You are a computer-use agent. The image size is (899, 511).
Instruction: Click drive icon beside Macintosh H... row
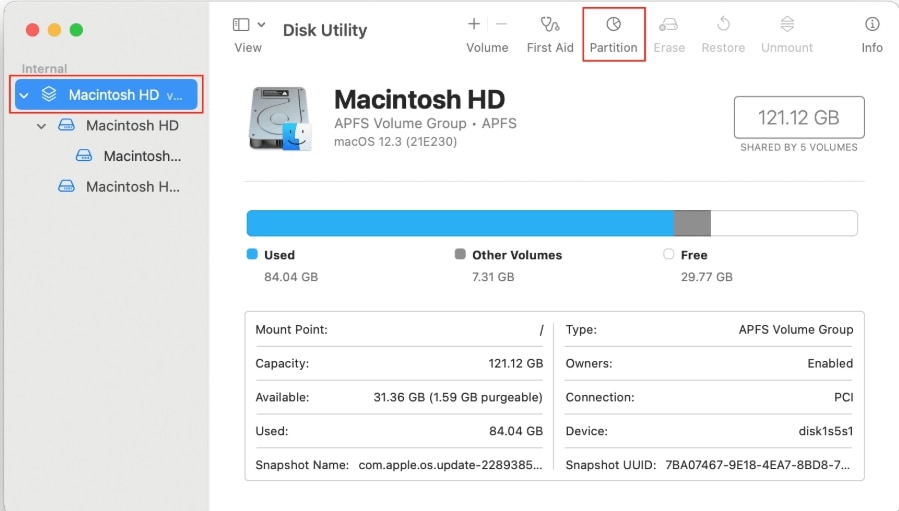67,186
